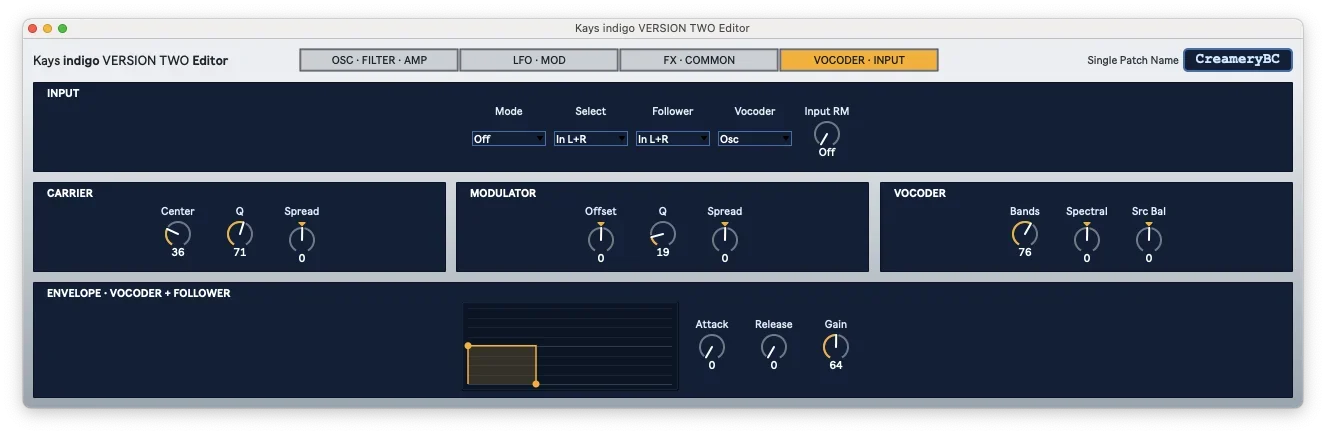Click the Input RM knob
Screen dimensions: 1326x435
coord(827,134)
